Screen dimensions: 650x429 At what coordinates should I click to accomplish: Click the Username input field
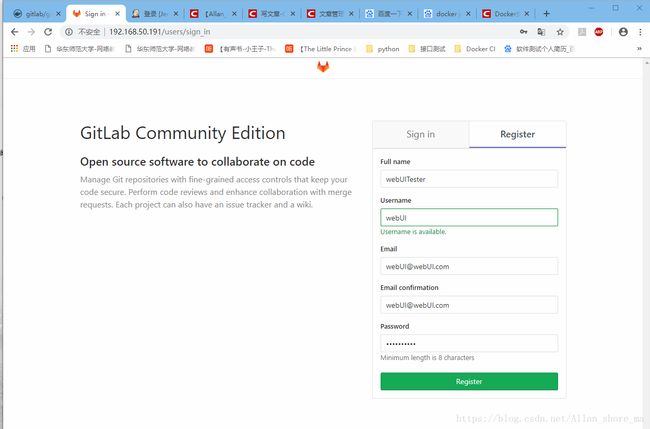469,218
